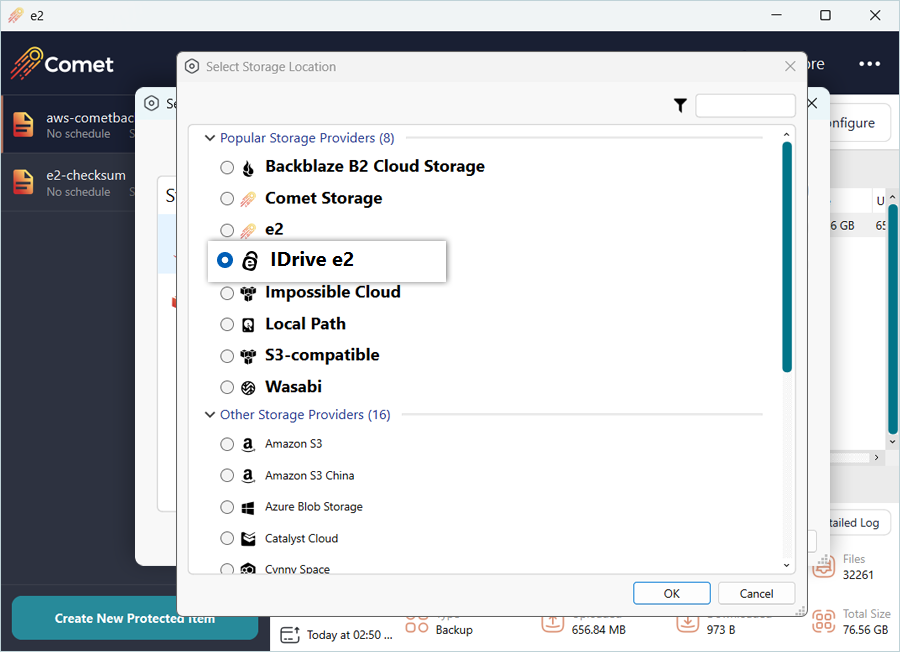Click the Impossible Cloud cubes icon
The image size is (900, 652).
click(248, 293)
